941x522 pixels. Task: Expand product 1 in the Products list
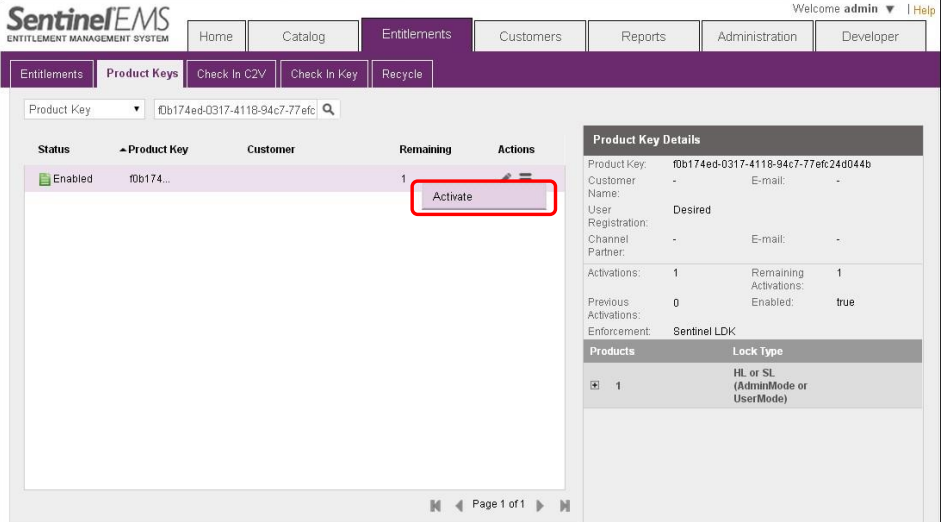[595, 386]
